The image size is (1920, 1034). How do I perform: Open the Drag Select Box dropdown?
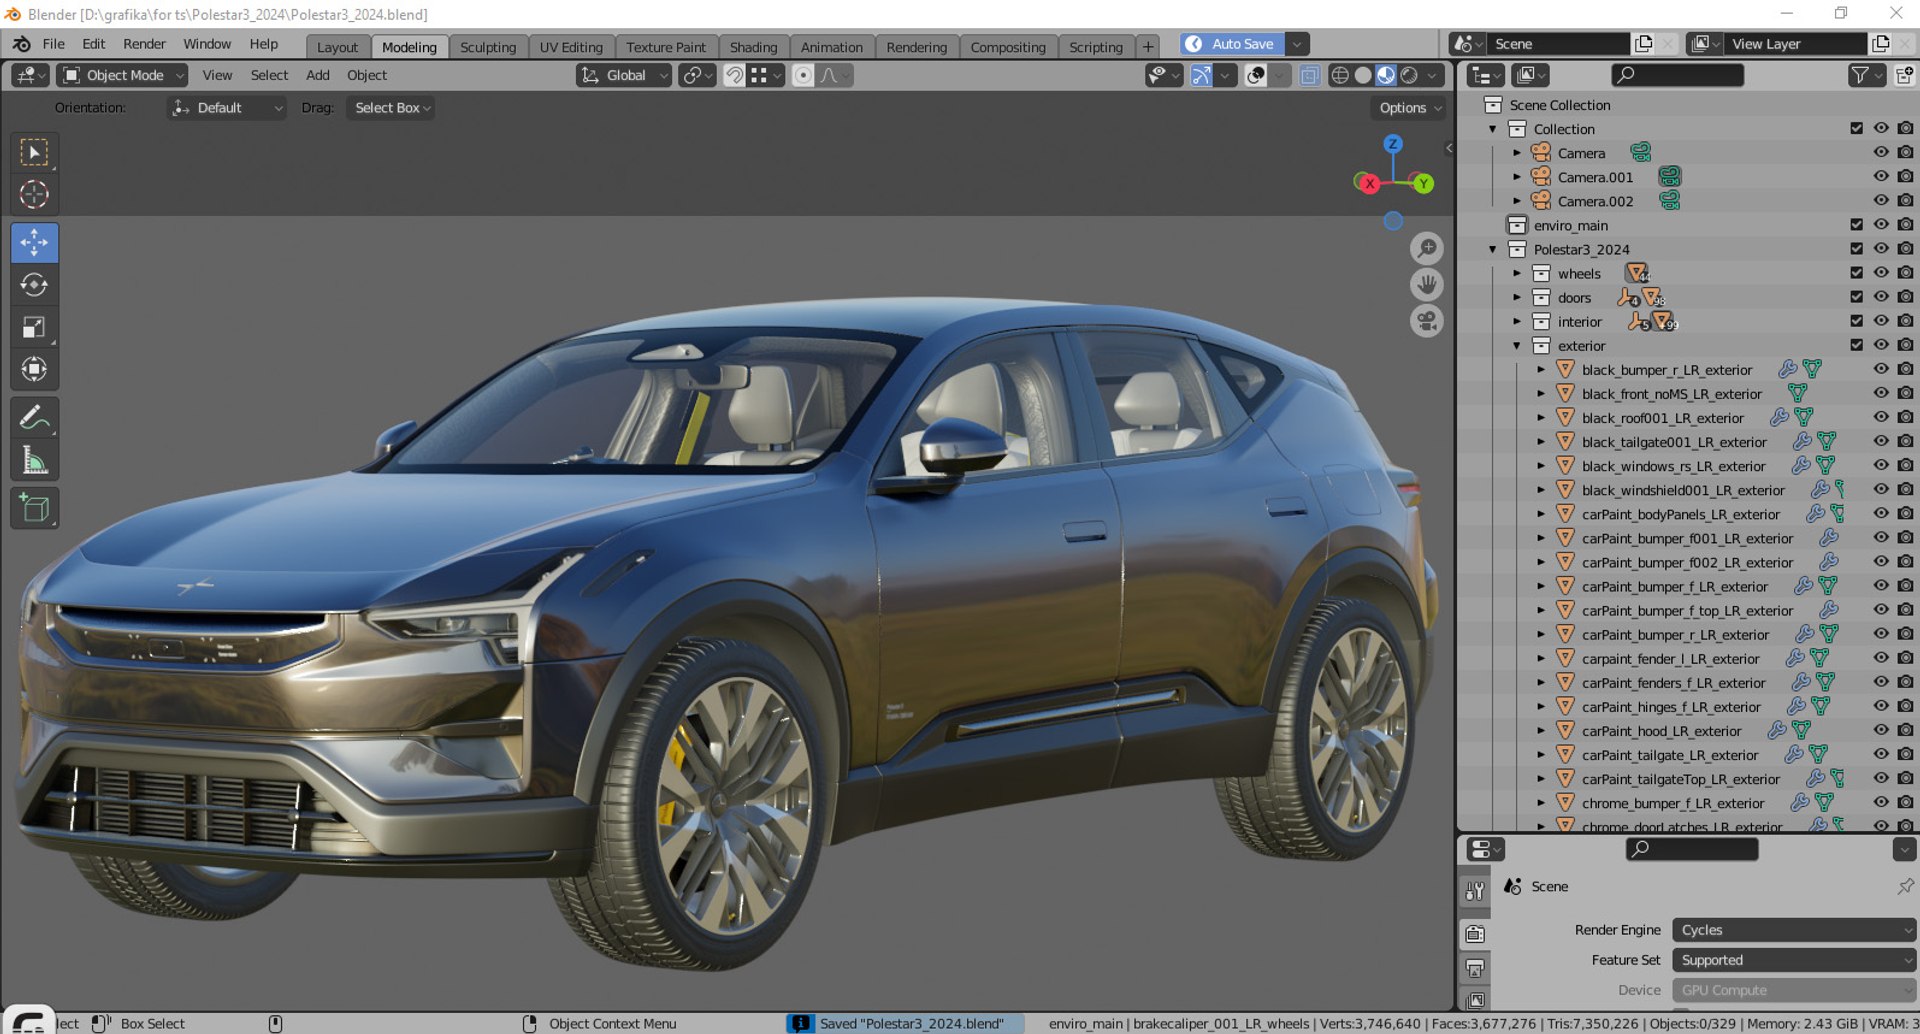tap(390, 108)
